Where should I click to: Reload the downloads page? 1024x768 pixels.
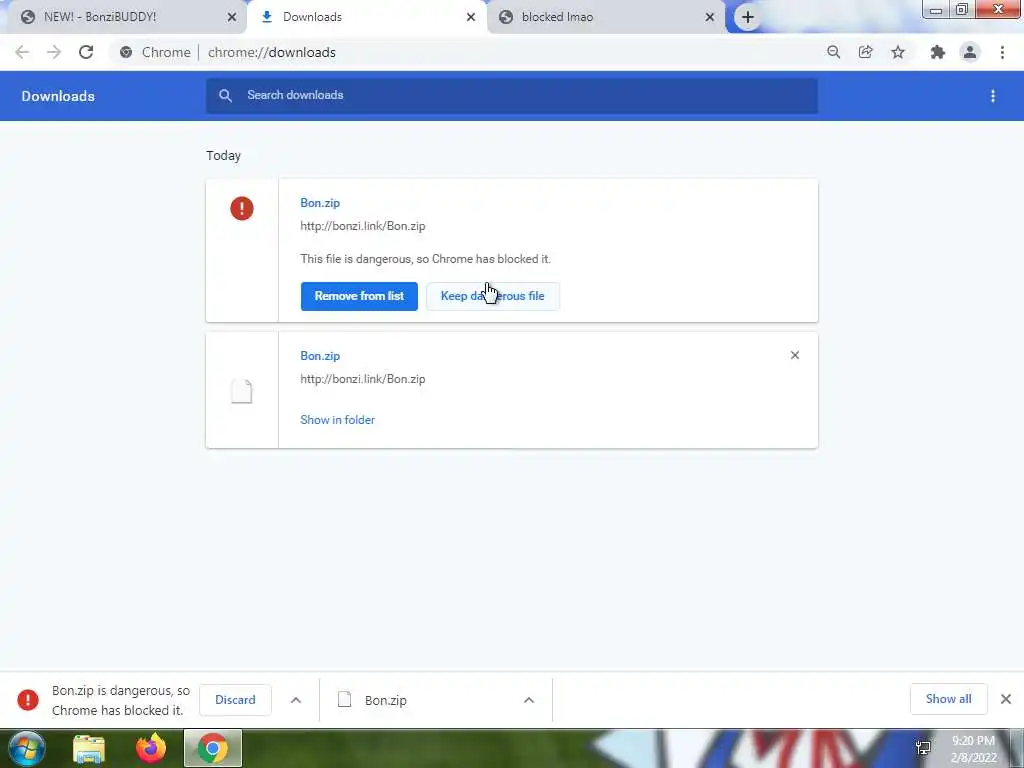[86, 52]
